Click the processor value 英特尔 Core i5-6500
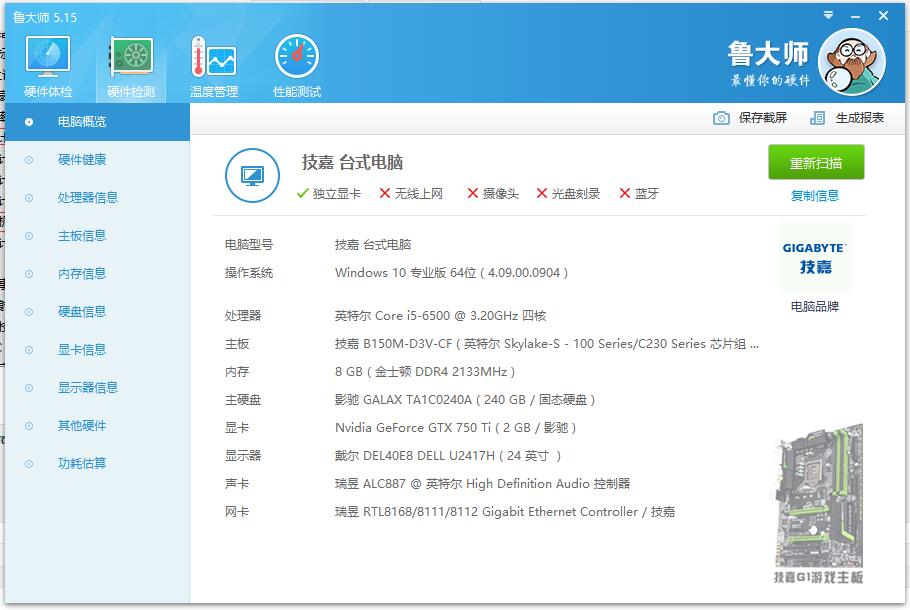 pos(440,316)
